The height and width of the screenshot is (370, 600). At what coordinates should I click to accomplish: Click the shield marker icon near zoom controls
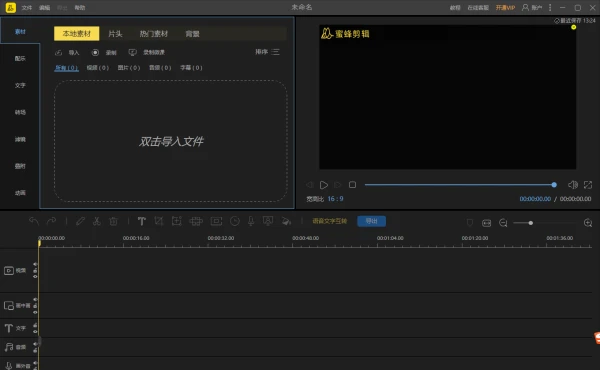coord(470,223)
